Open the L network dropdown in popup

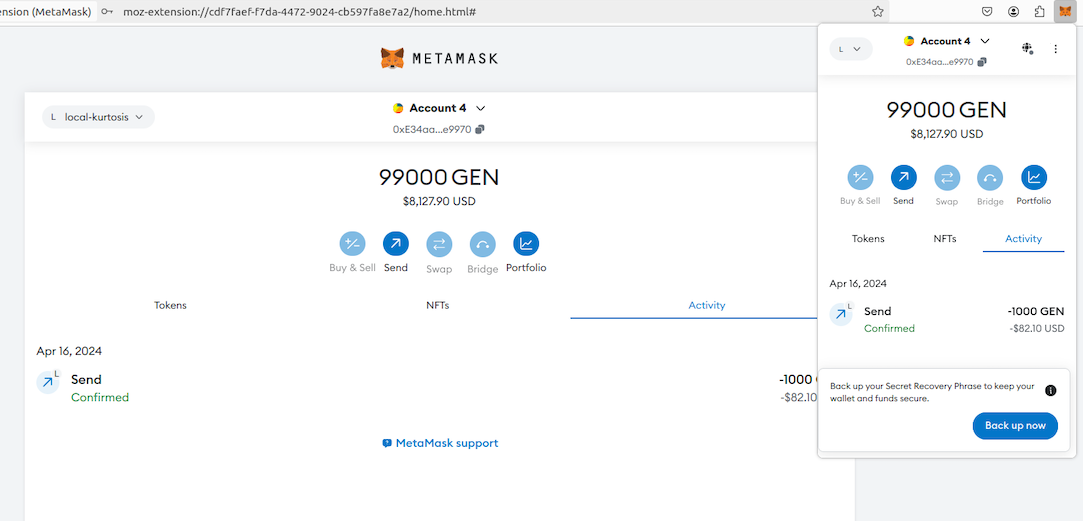[851, 49]
